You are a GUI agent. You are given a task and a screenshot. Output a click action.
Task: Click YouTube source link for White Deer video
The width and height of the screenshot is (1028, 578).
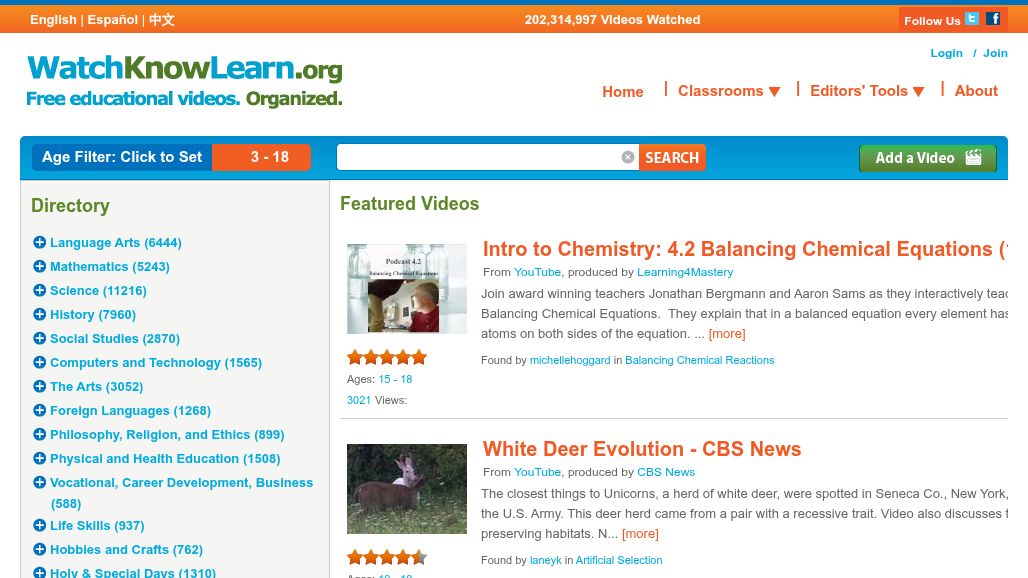pyautogui.click(x=538, y=472)
